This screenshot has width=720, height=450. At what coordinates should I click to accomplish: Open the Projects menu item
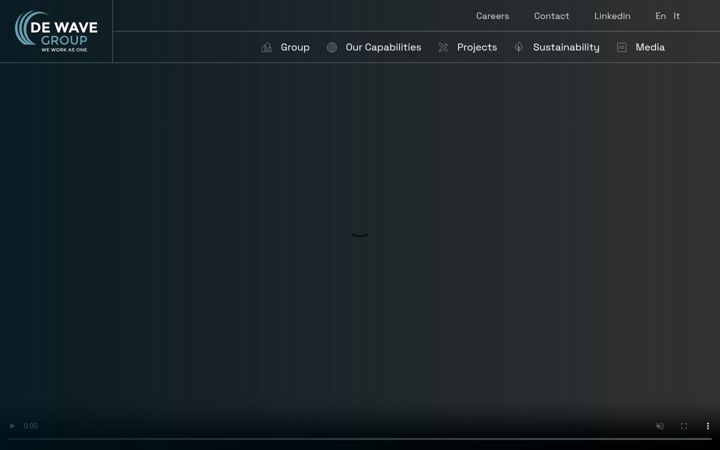[x=477, y=47]
